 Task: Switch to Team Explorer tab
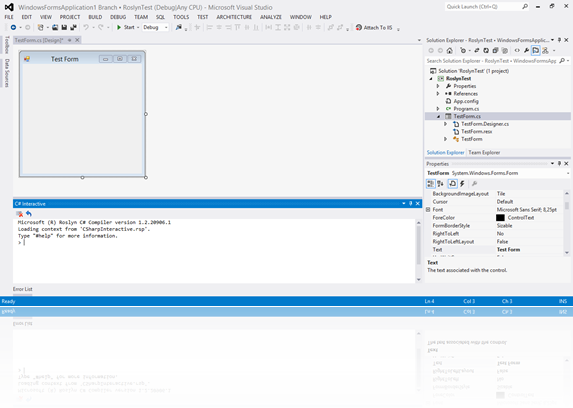484,152
